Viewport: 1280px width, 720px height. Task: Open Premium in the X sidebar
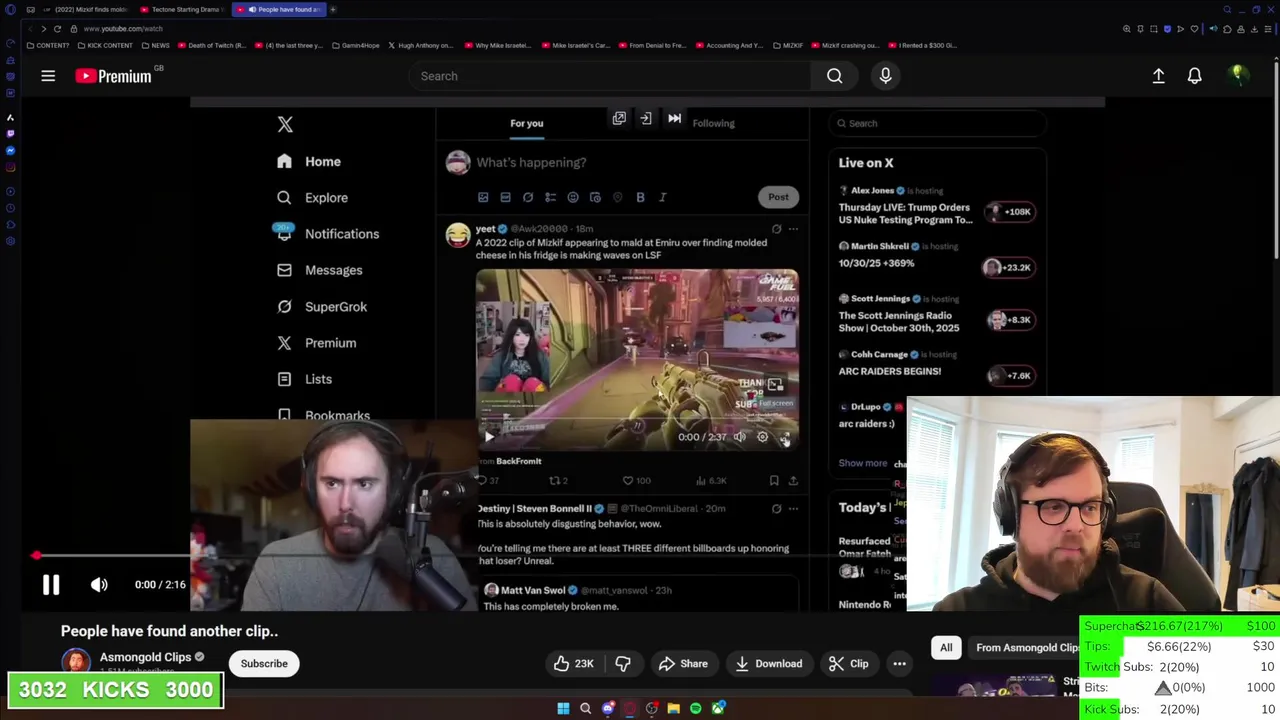pyautogui.click(x=316, y=343)
